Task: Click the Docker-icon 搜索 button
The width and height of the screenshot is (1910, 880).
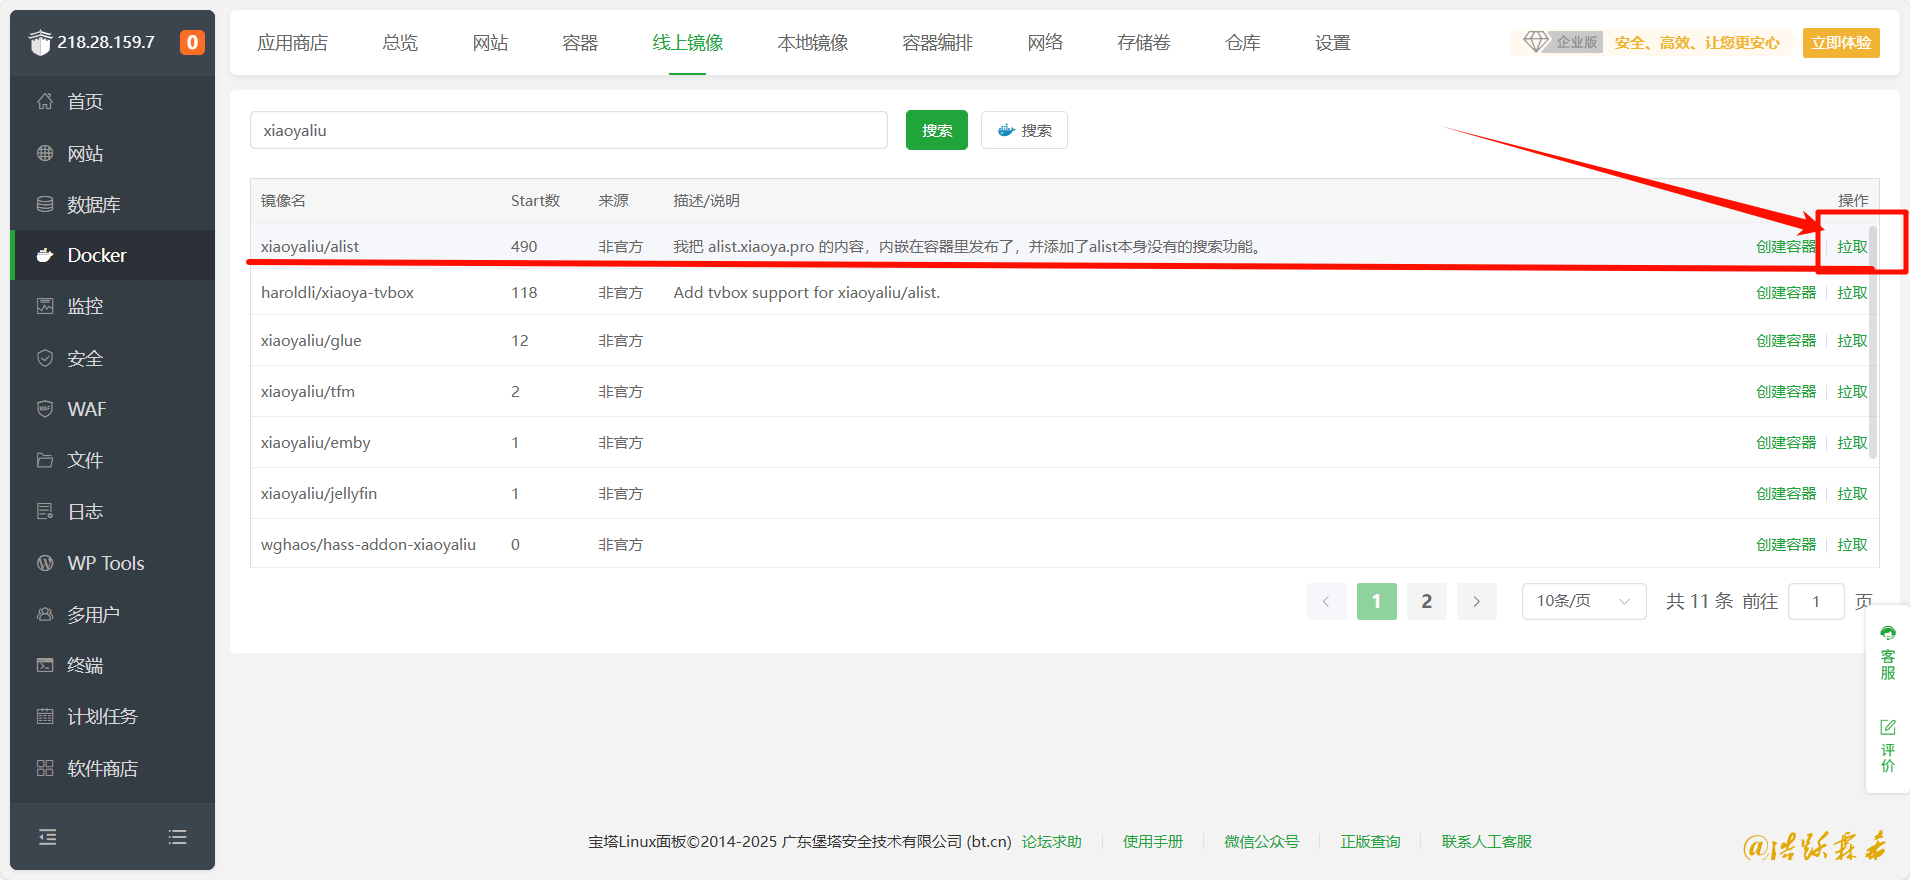Action: 1024,130
